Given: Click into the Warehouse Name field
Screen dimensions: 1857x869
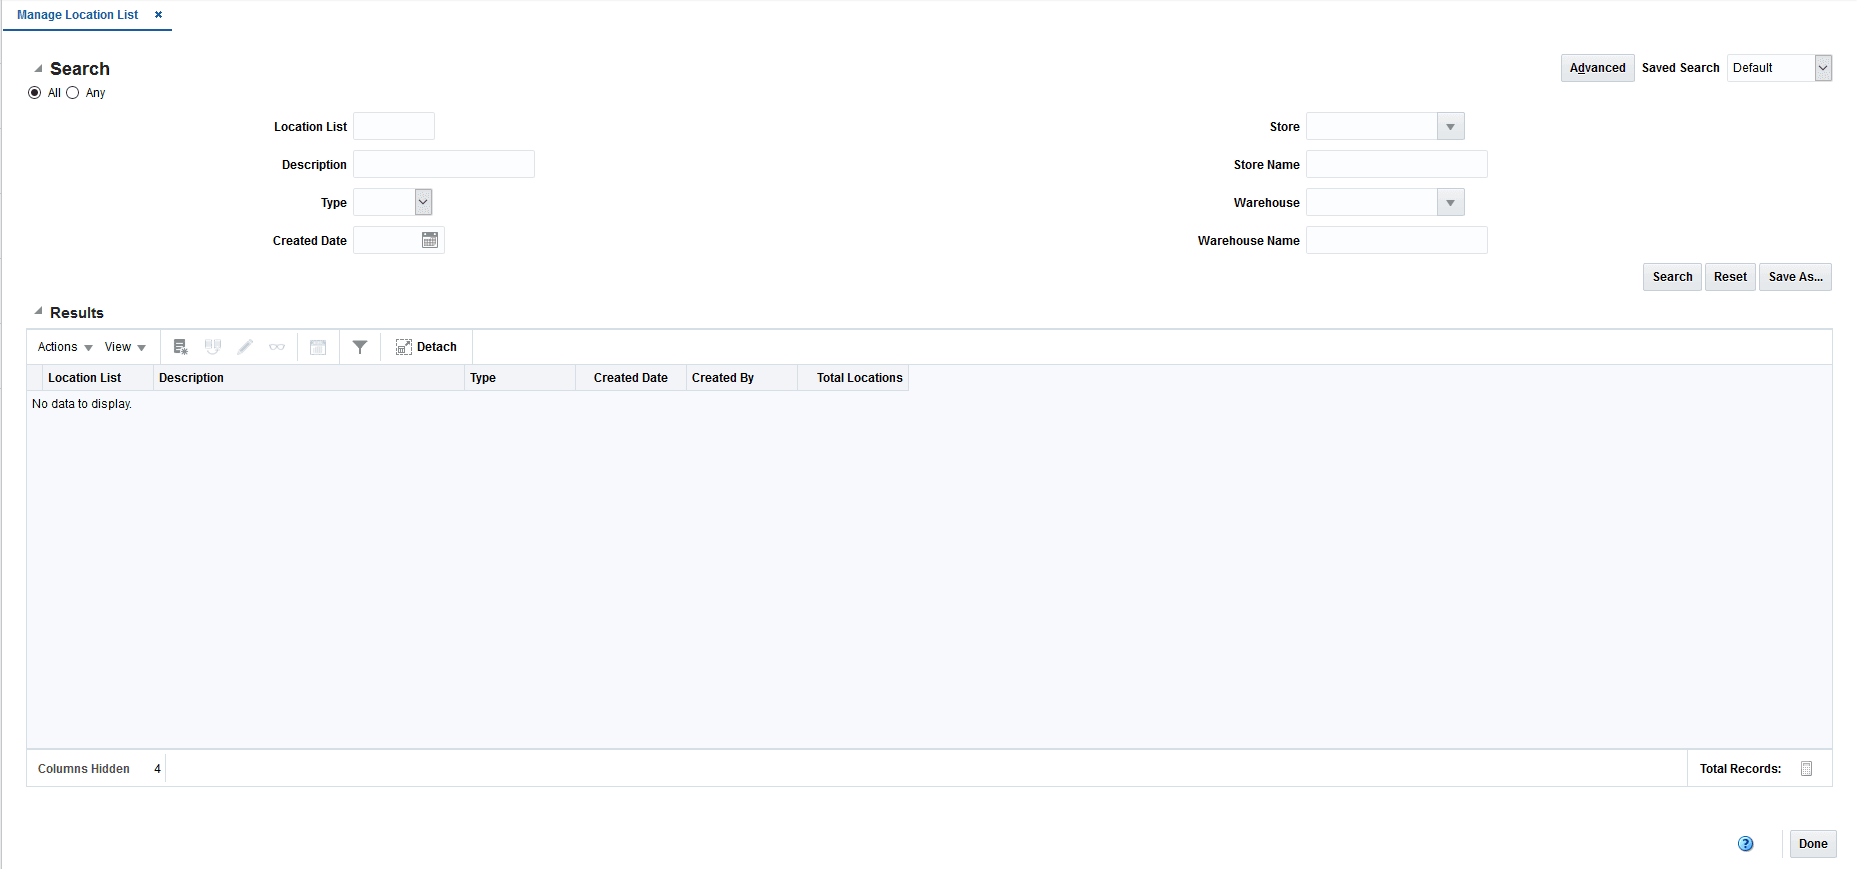Looking at the screenshot, I should pos(1397,240).
